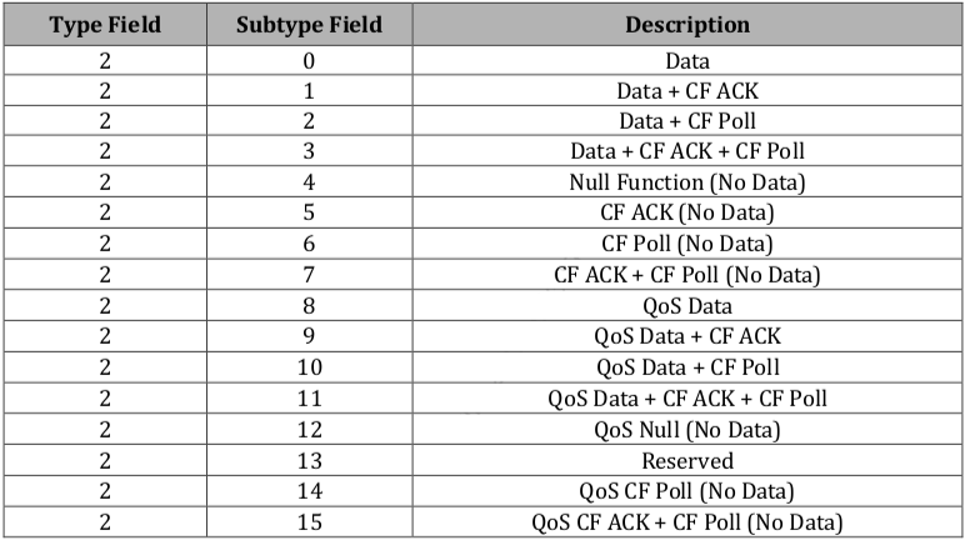Viewport: 964px width, 539px height.
Task: Select the 'QoS Data' description cell
Action: point(687,306)
